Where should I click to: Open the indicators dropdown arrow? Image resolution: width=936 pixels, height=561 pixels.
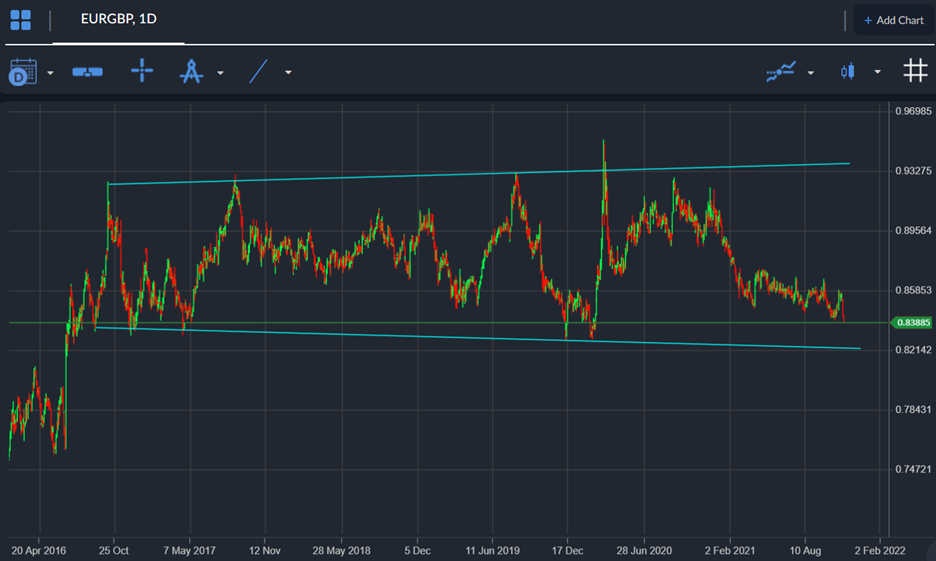(810, 72)
